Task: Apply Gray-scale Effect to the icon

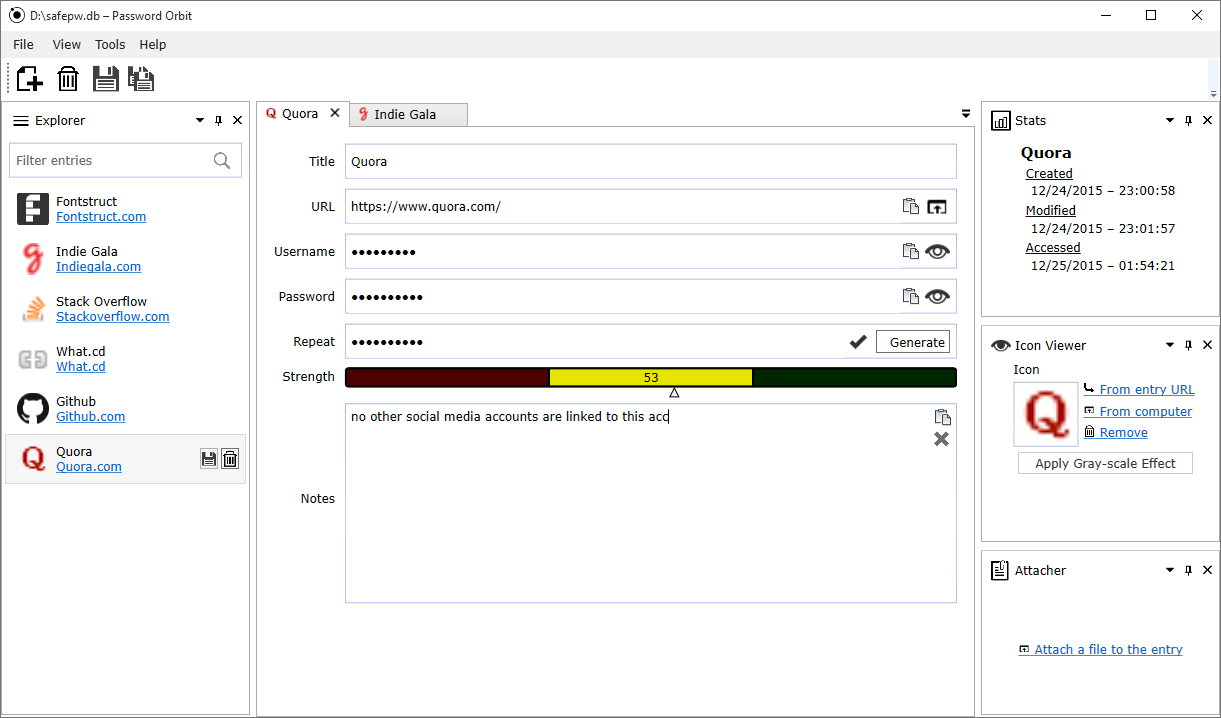Action: (x=1105, y=464)
